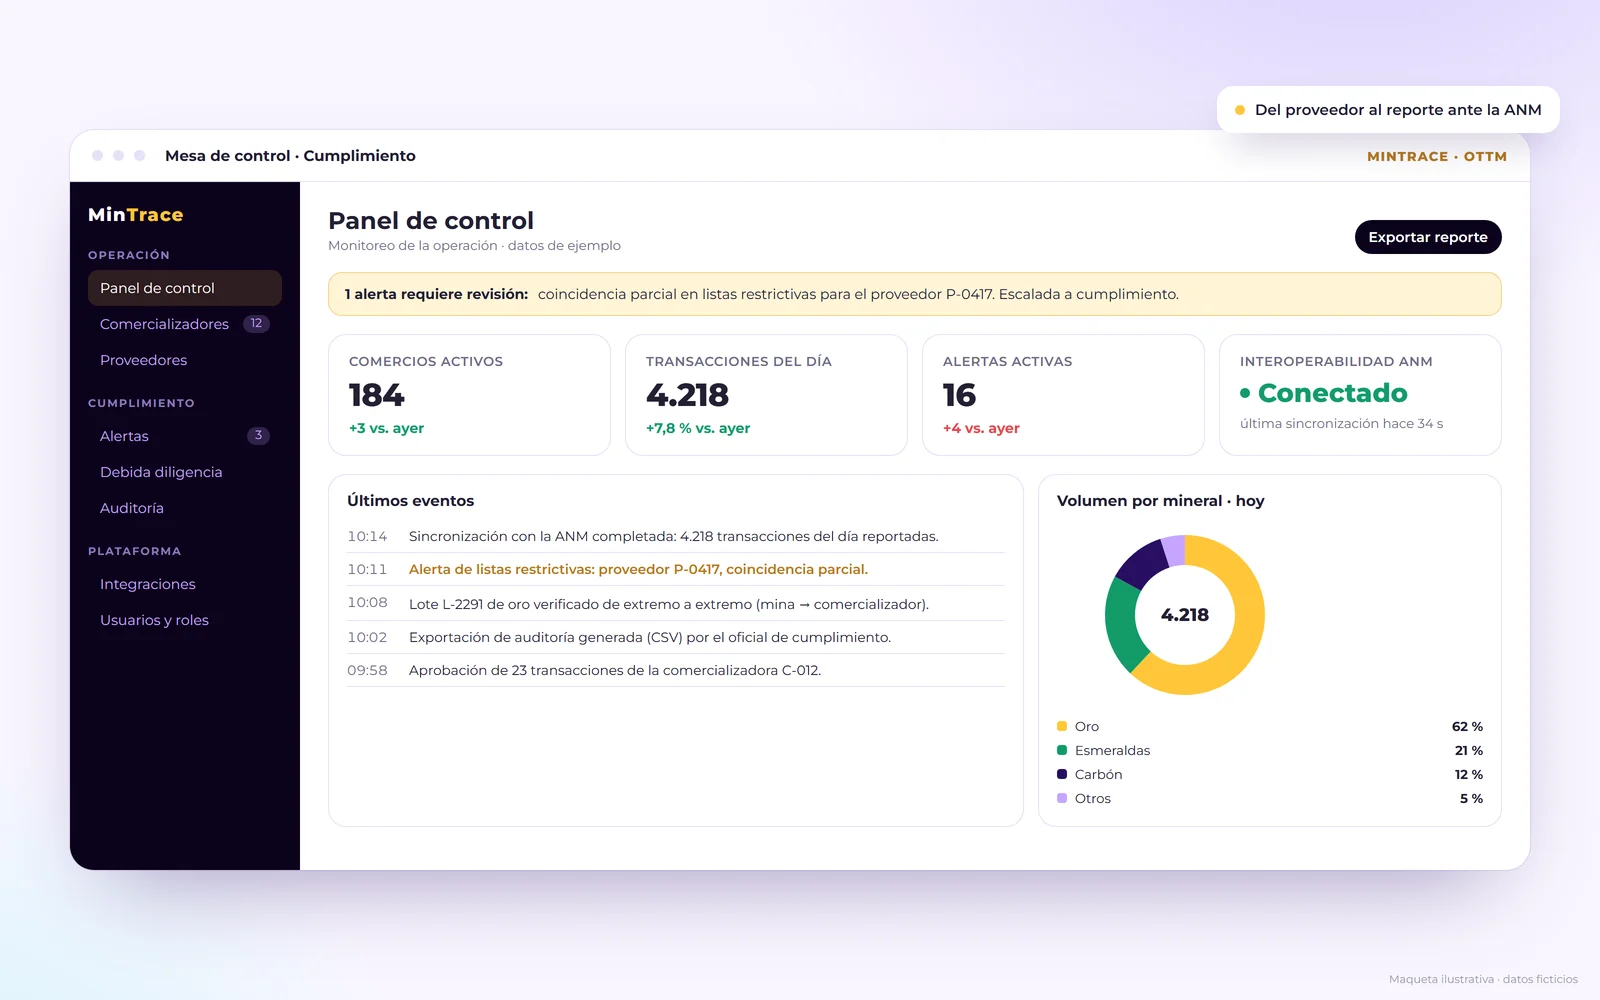
Task: Click the 'Mesa de control · Cumplimiento' window title
Action: coord(290,156)
